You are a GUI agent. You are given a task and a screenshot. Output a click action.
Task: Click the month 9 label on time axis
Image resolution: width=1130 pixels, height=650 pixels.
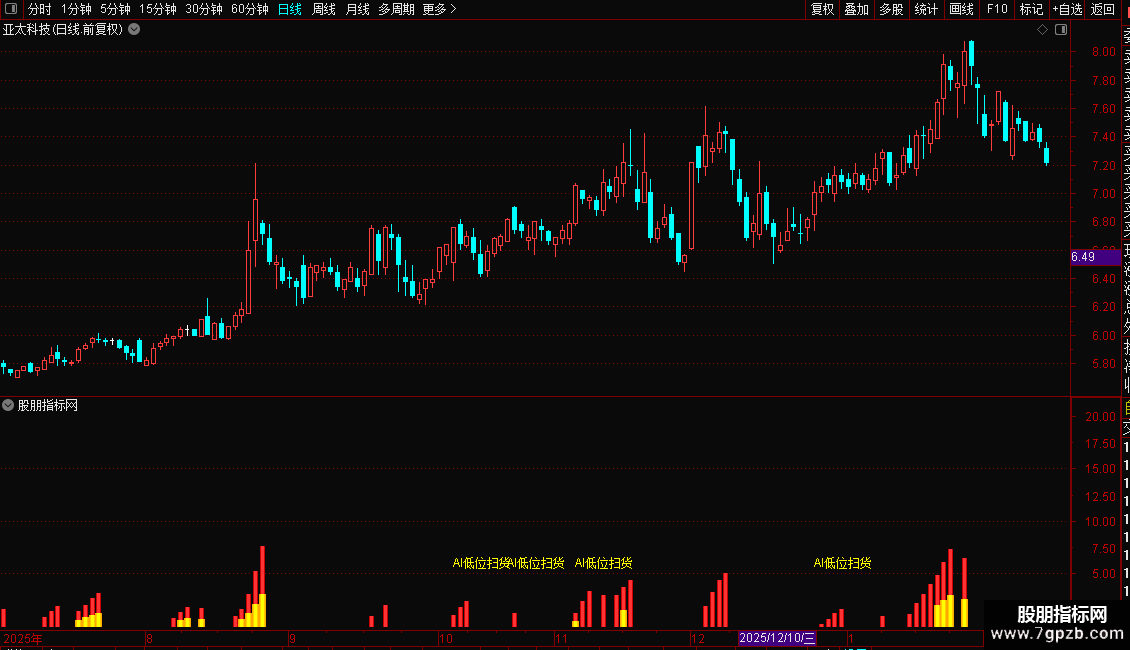(x=292, y=638)
